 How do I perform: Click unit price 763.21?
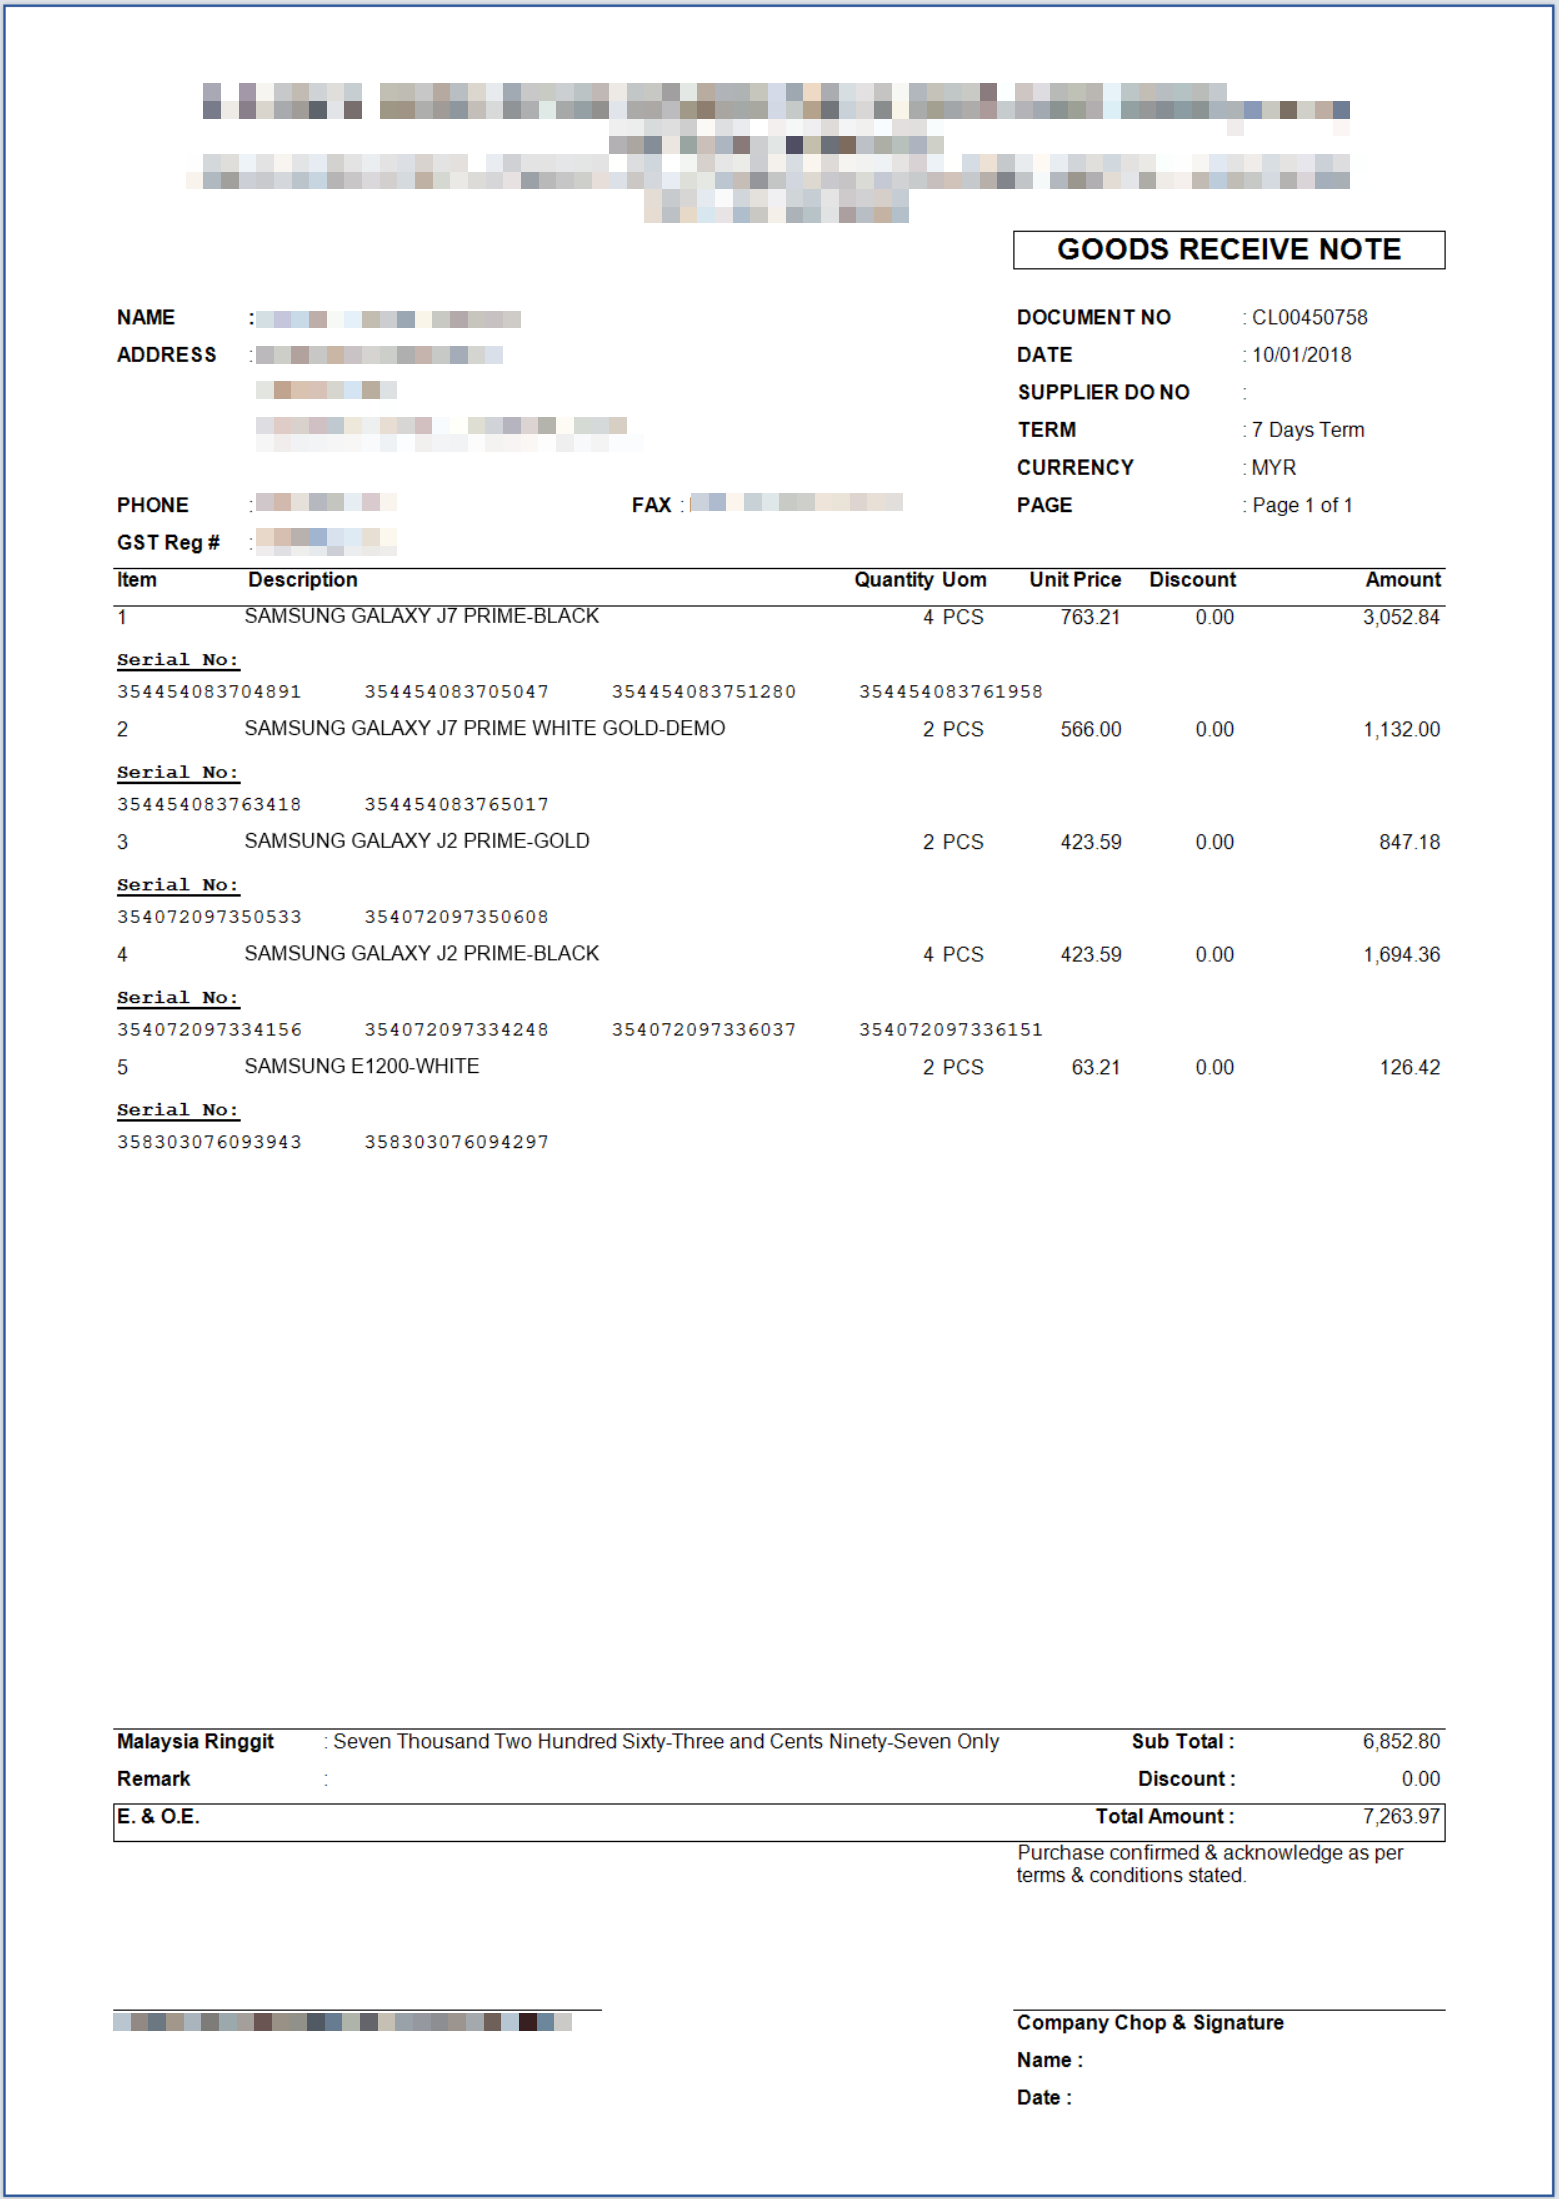pyautogui.click(x=1091, y=617)
